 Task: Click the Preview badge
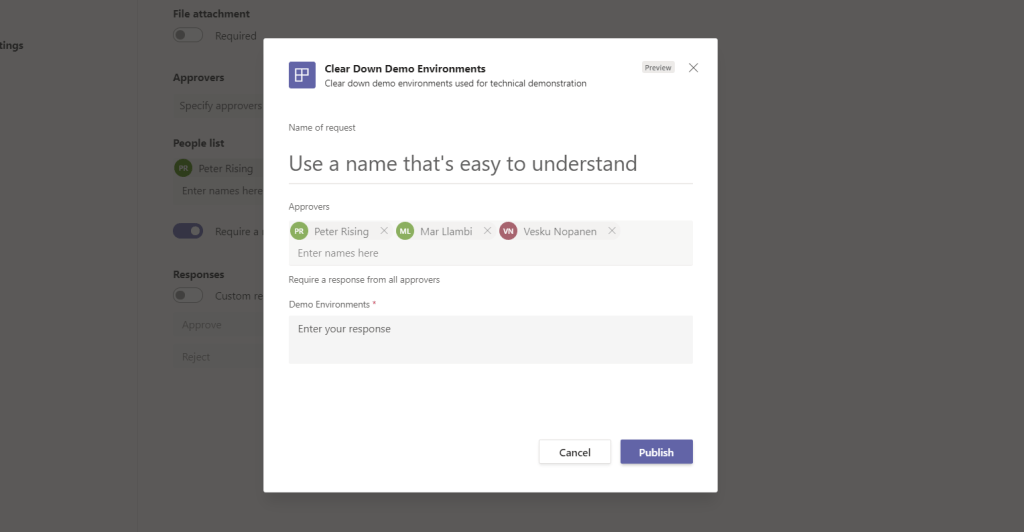(658, 68)
